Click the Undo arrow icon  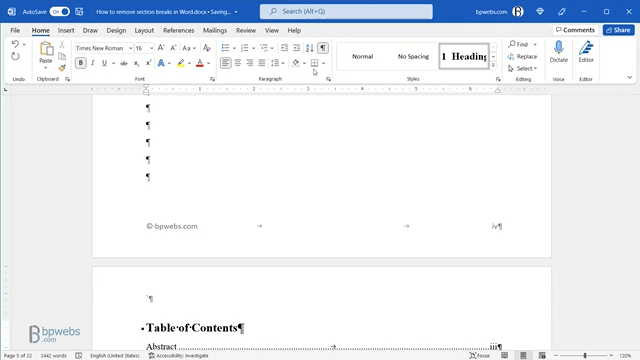click(x=15, y=44)
